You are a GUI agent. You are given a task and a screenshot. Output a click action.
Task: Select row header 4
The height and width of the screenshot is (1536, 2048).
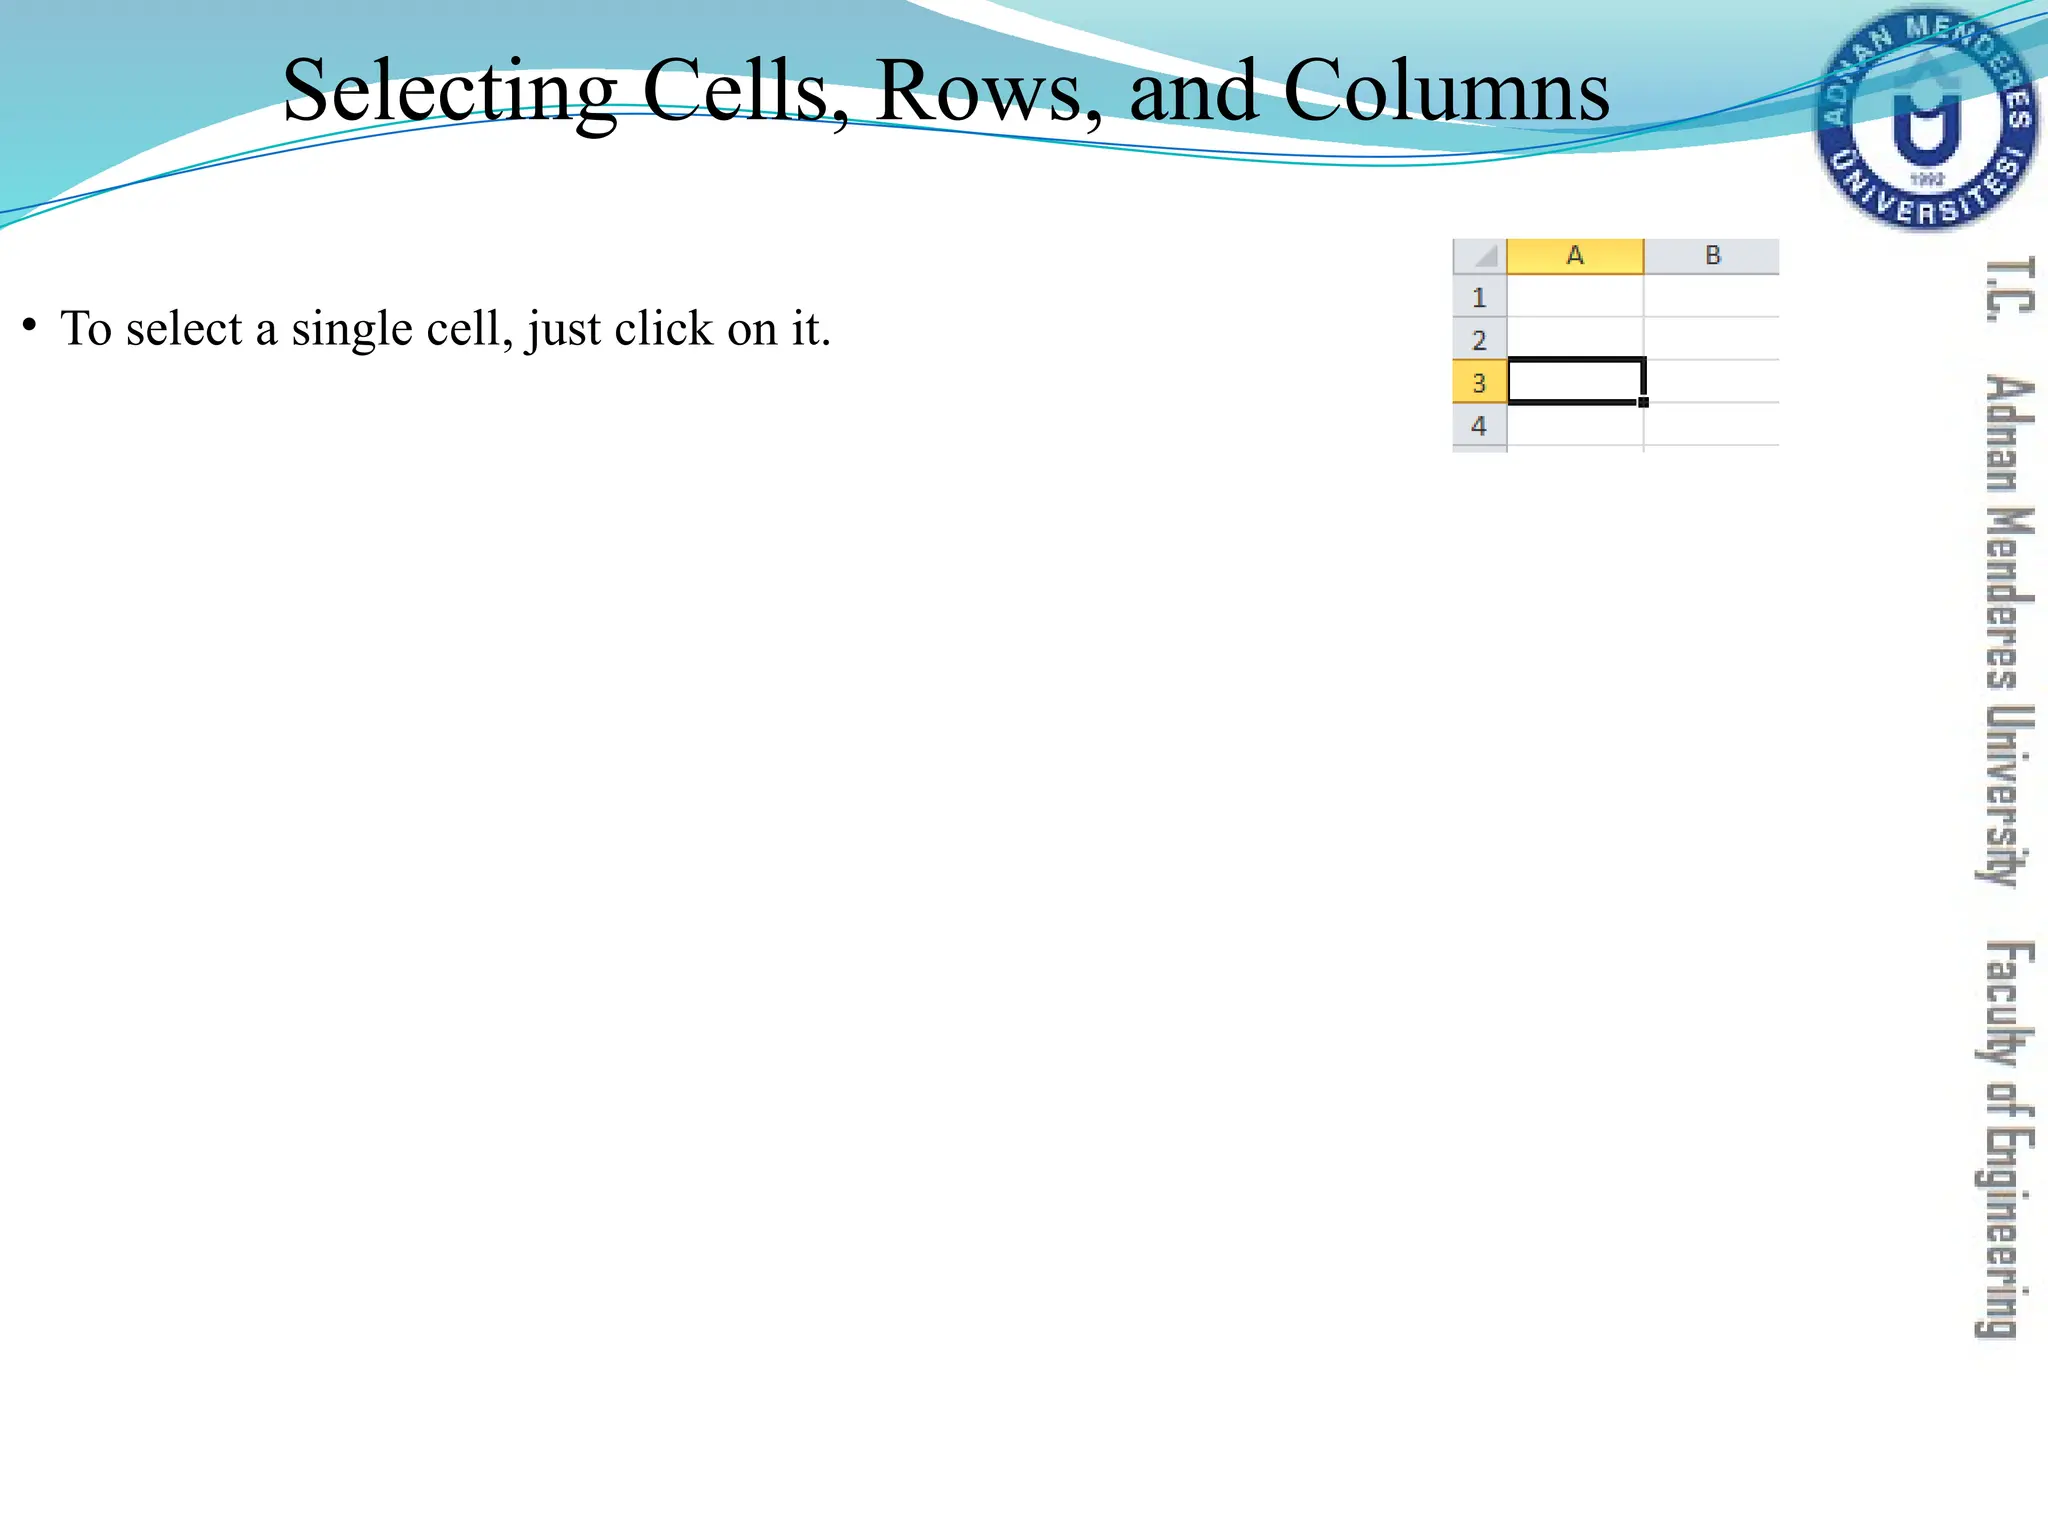click(x=1479, y=425)
